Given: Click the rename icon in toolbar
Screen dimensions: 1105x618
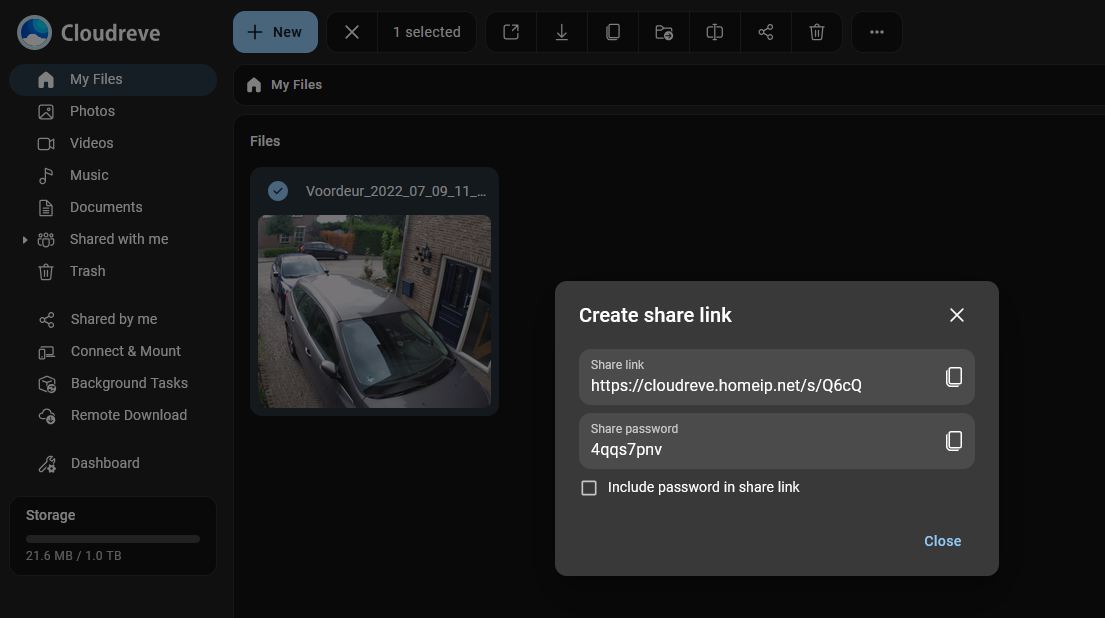Looking at the screenshot, I should (x=715, y=32).
